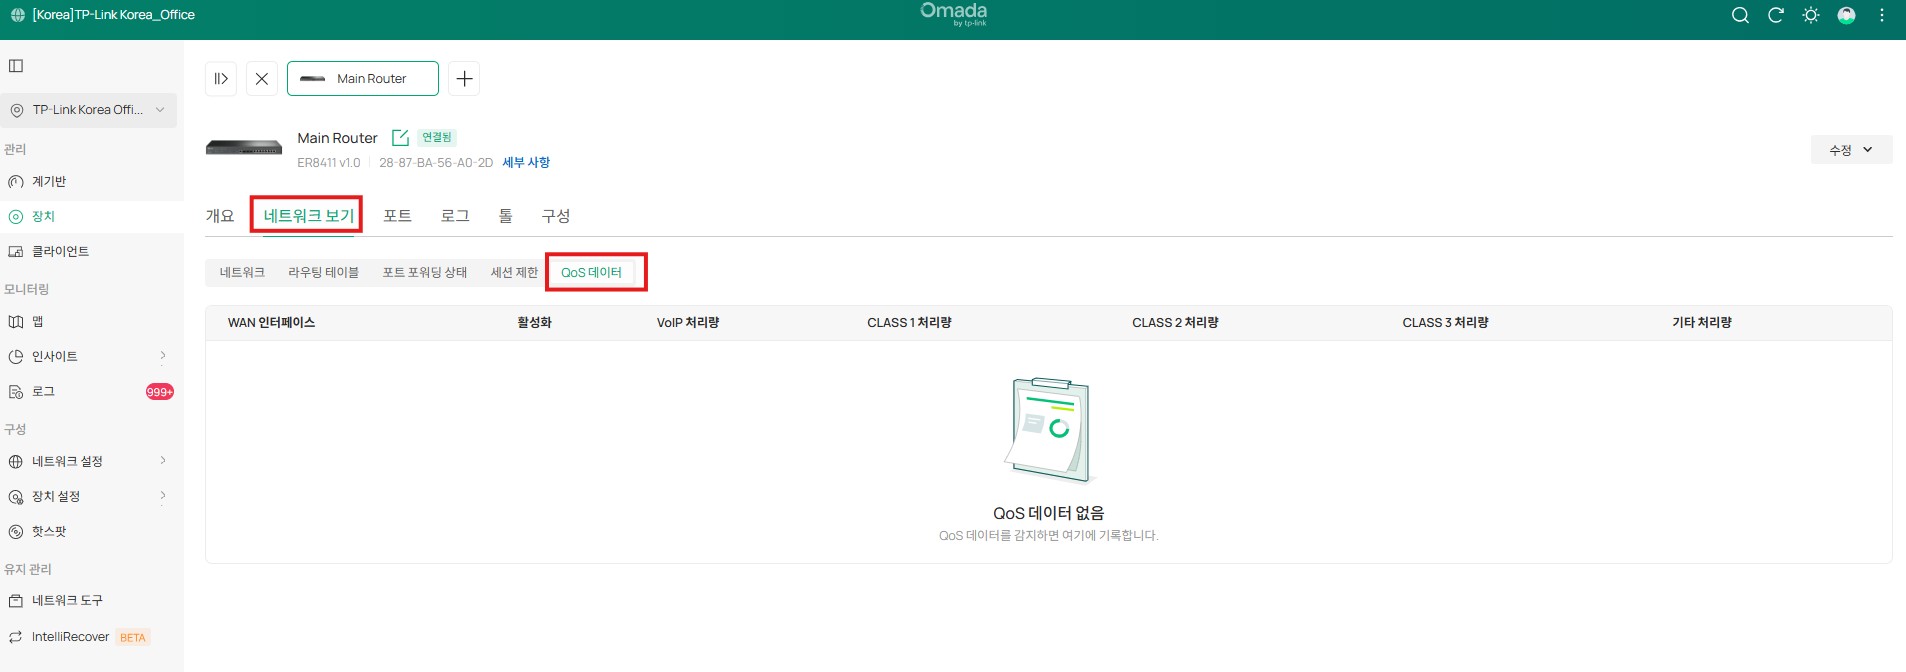Click the WAN 인터페이스 column header
The image size is (1906, 672).
[x=271, y=323]
